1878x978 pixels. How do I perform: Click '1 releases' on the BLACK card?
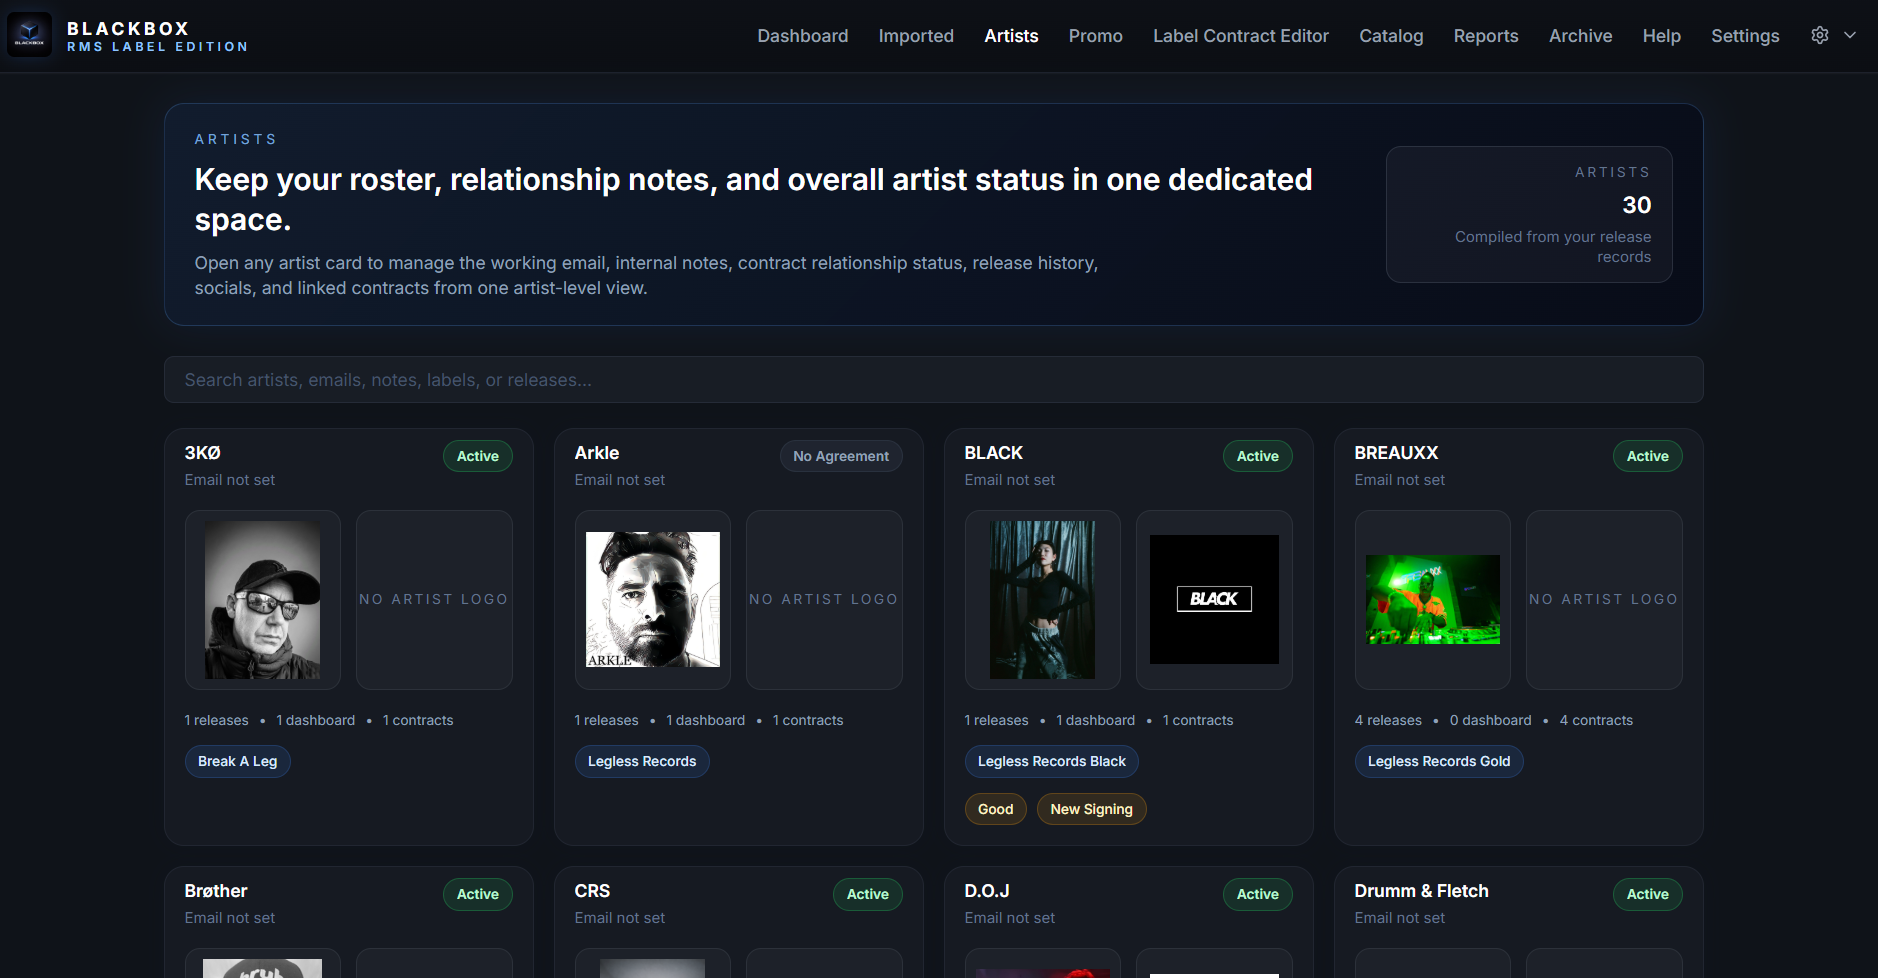point(996,720)
